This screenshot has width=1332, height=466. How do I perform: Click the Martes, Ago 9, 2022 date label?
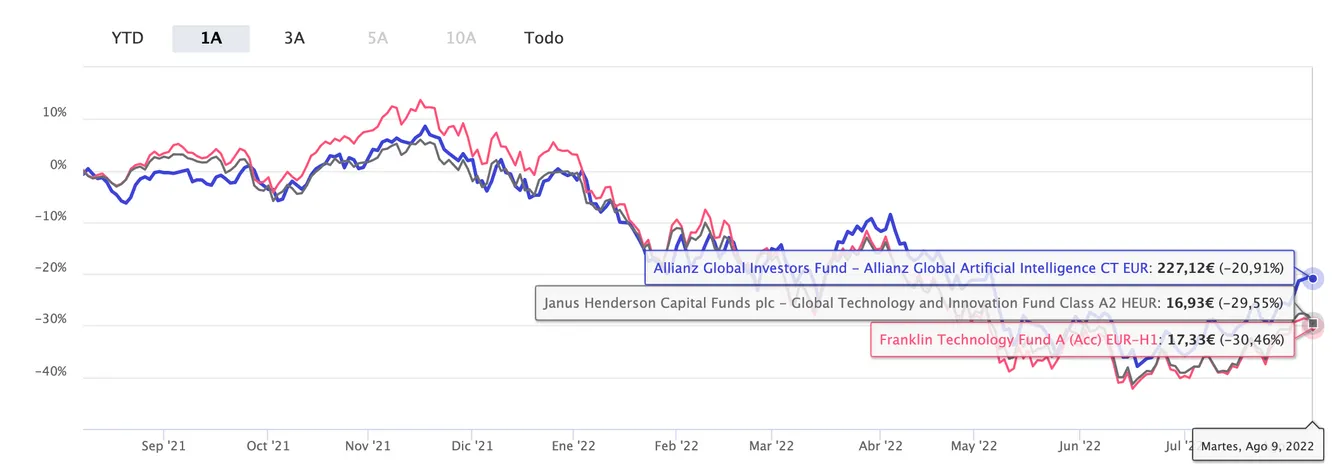1260,444
